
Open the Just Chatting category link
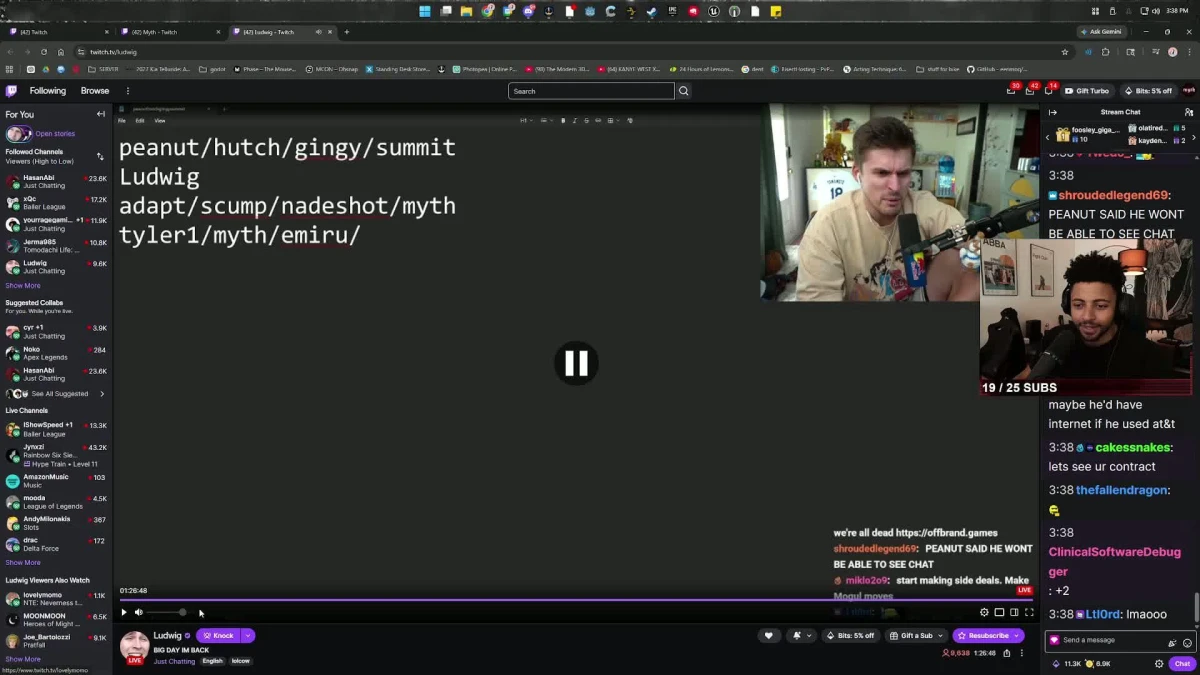tap(174, 661)
